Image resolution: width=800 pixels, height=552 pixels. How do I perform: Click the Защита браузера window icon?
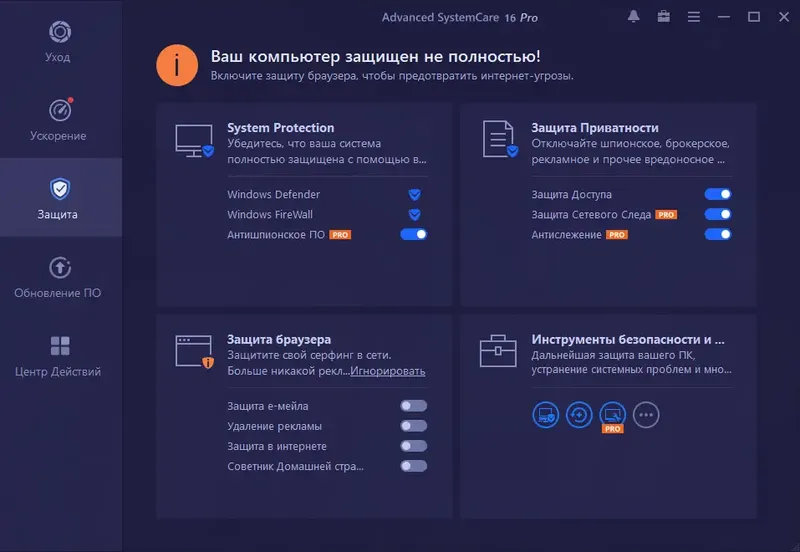click(194, 352)
